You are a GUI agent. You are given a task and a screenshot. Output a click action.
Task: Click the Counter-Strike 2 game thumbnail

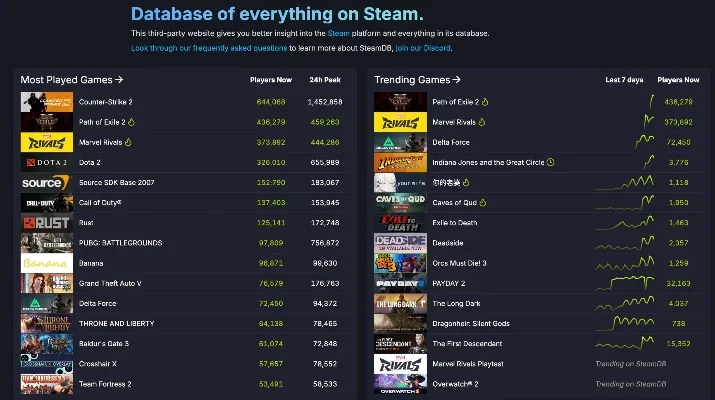(46, 101)
